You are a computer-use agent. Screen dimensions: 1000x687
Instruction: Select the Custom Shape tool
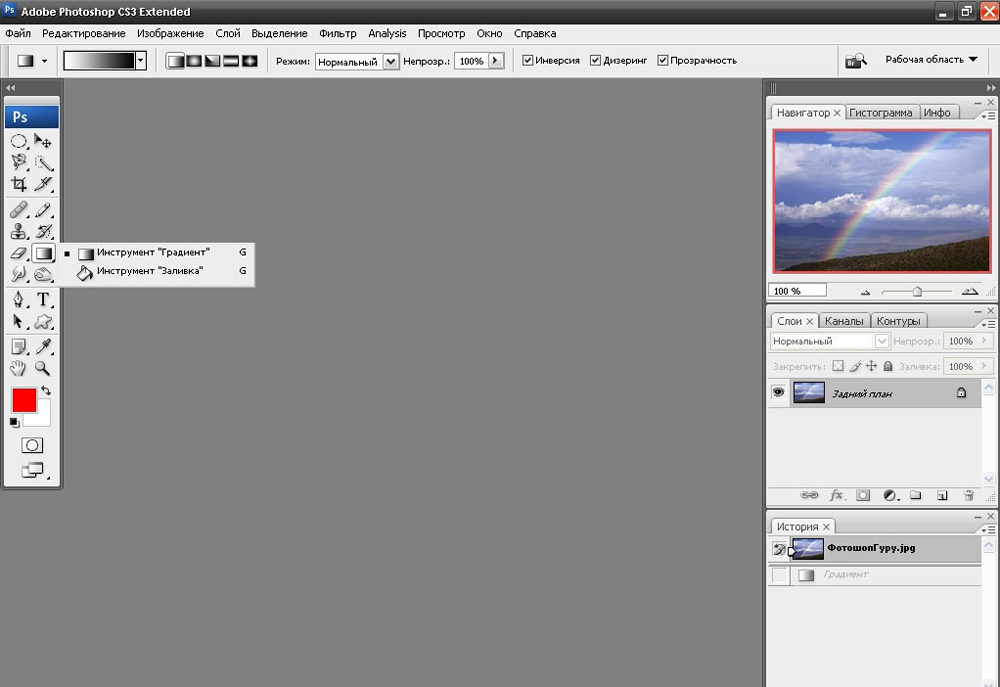[43, 321]
